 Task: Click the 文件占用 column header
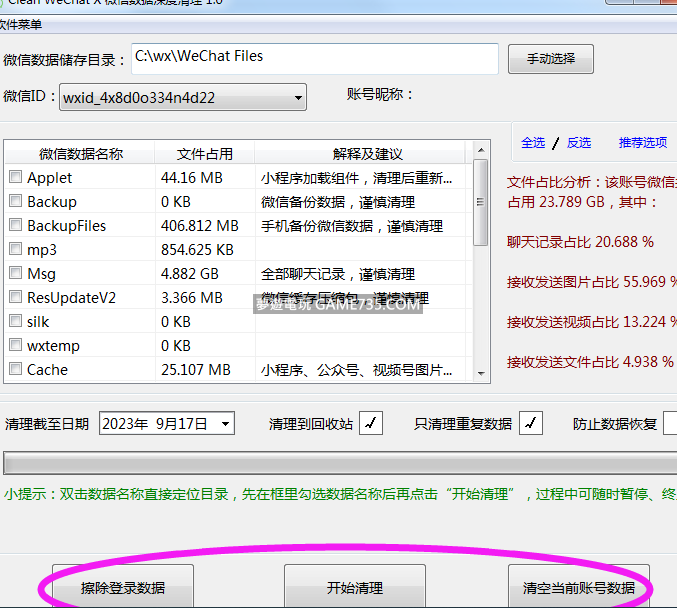click(205, 154)
